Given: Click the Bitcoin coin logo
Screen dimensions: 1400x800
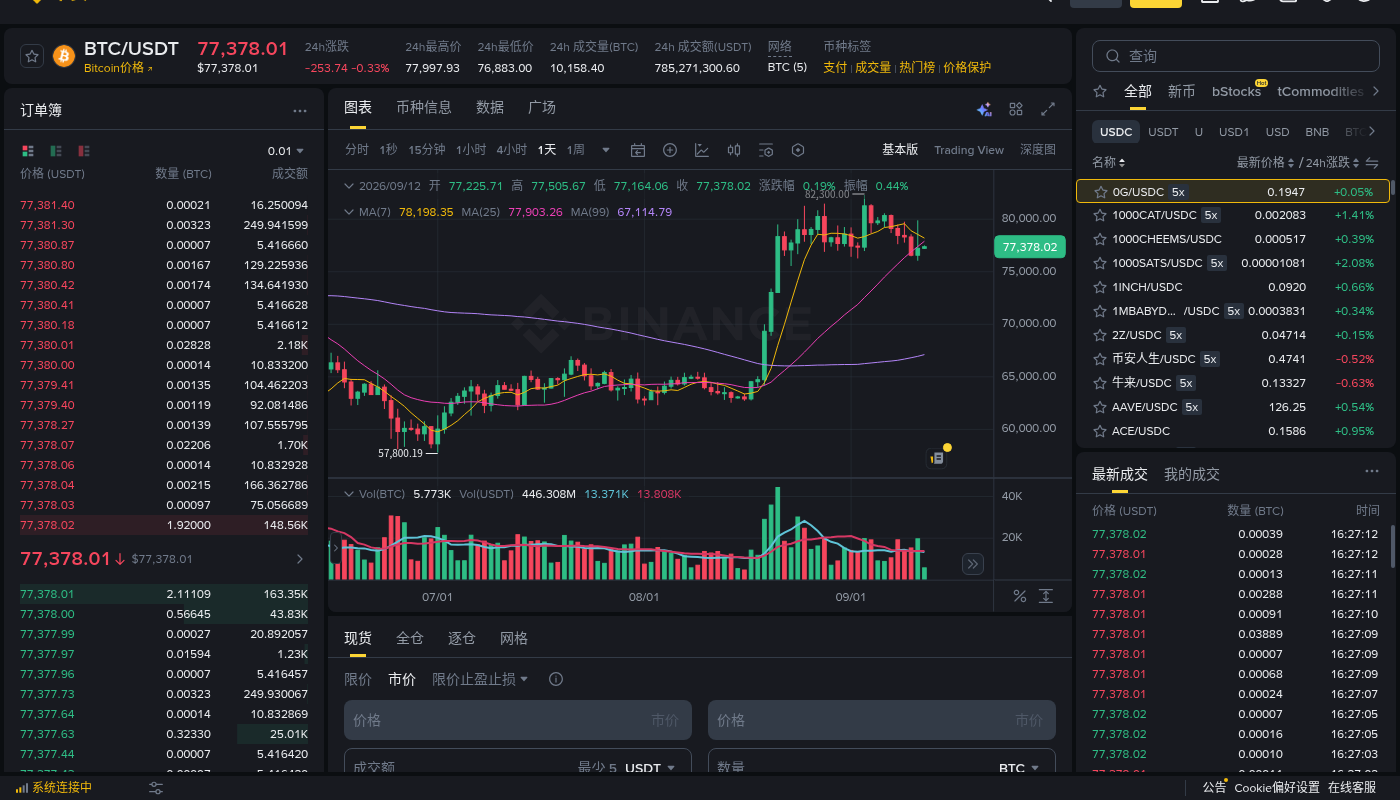Looking at the screenshot, I should click(64, 56).
